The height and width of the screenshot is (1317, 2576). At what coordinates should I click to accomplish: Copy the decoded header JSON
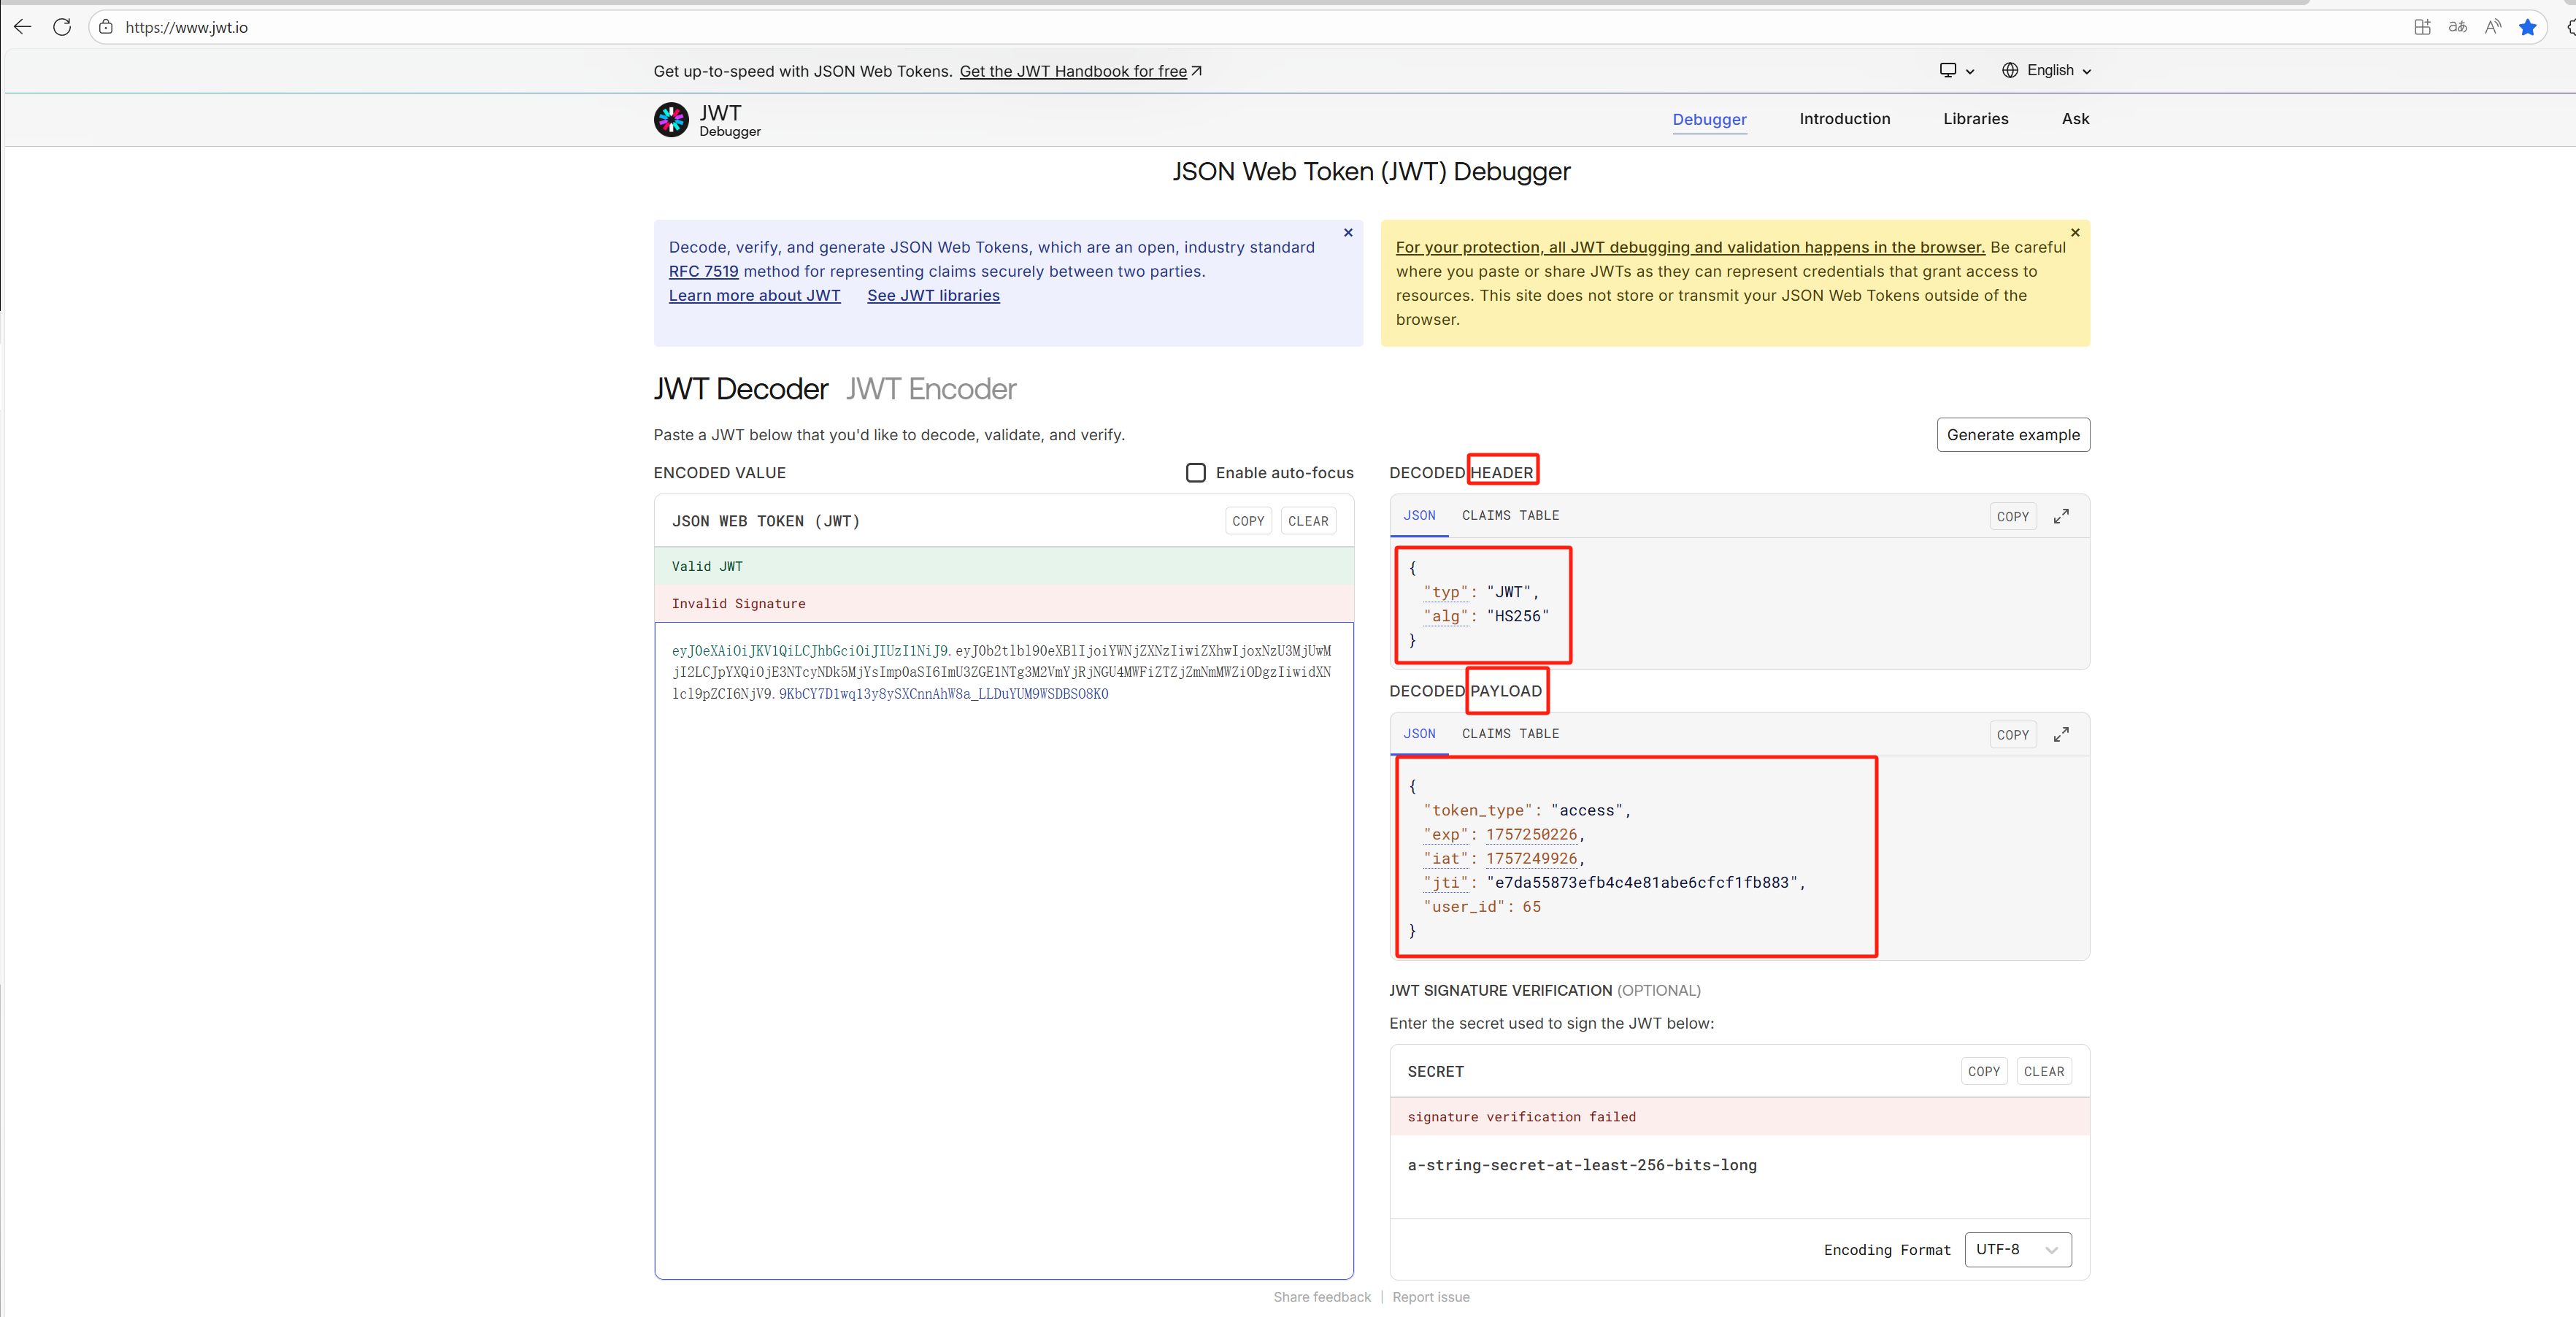tap(2012, 516)
